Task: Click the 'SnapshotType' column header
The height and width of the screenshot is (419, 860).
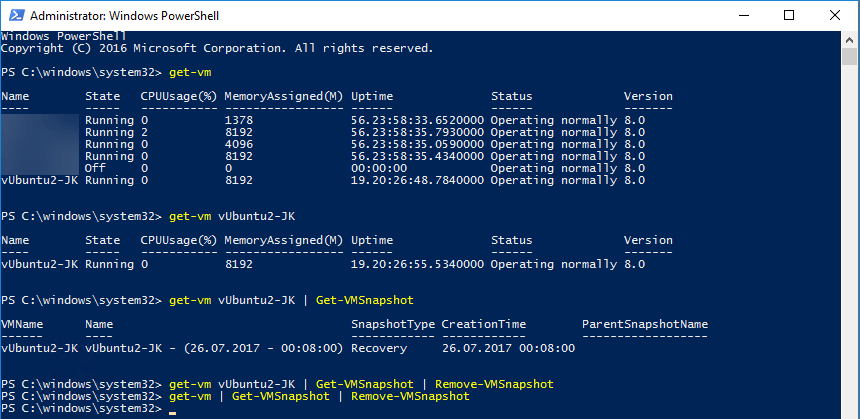Action: [x=393, y=324]
